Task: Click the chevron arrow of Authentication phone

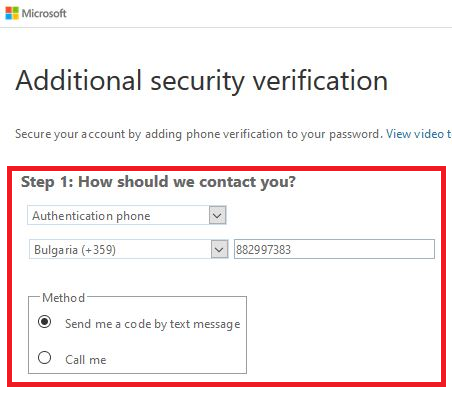Action: [217, 215]
